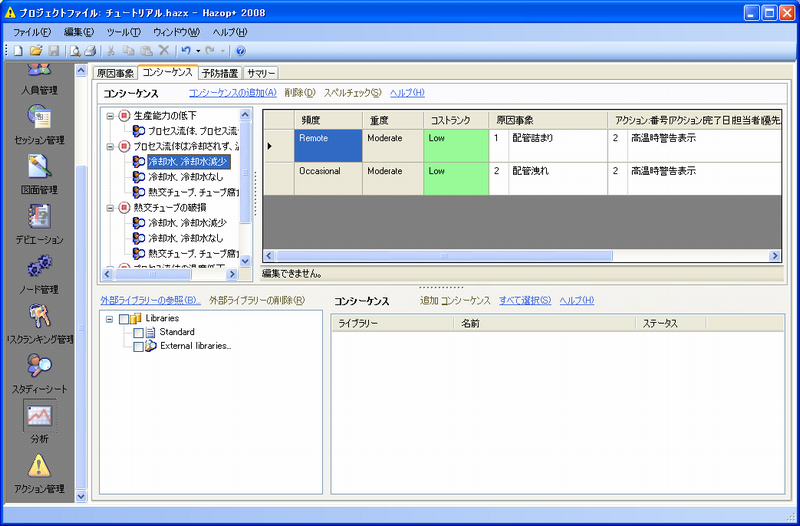
Task: Open the Redo history dropdown arrow
Action: pos(222,51)
